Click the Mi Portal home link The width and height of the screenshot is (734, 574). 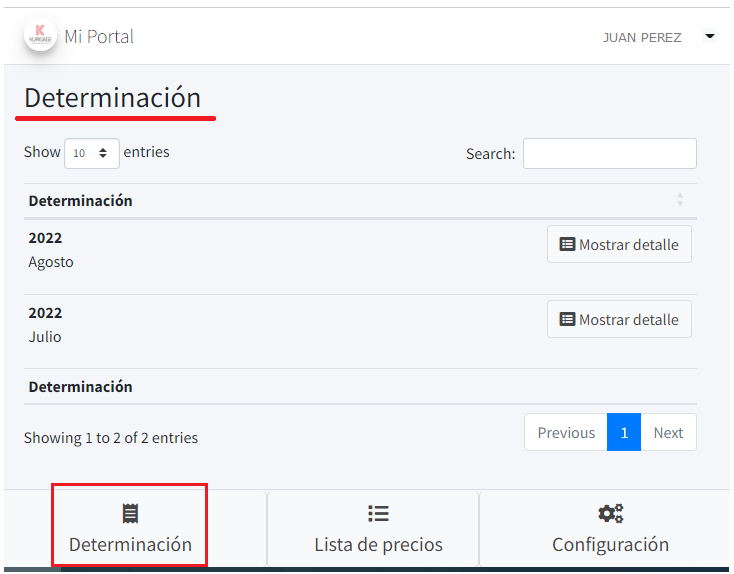(x=99, y=37)
